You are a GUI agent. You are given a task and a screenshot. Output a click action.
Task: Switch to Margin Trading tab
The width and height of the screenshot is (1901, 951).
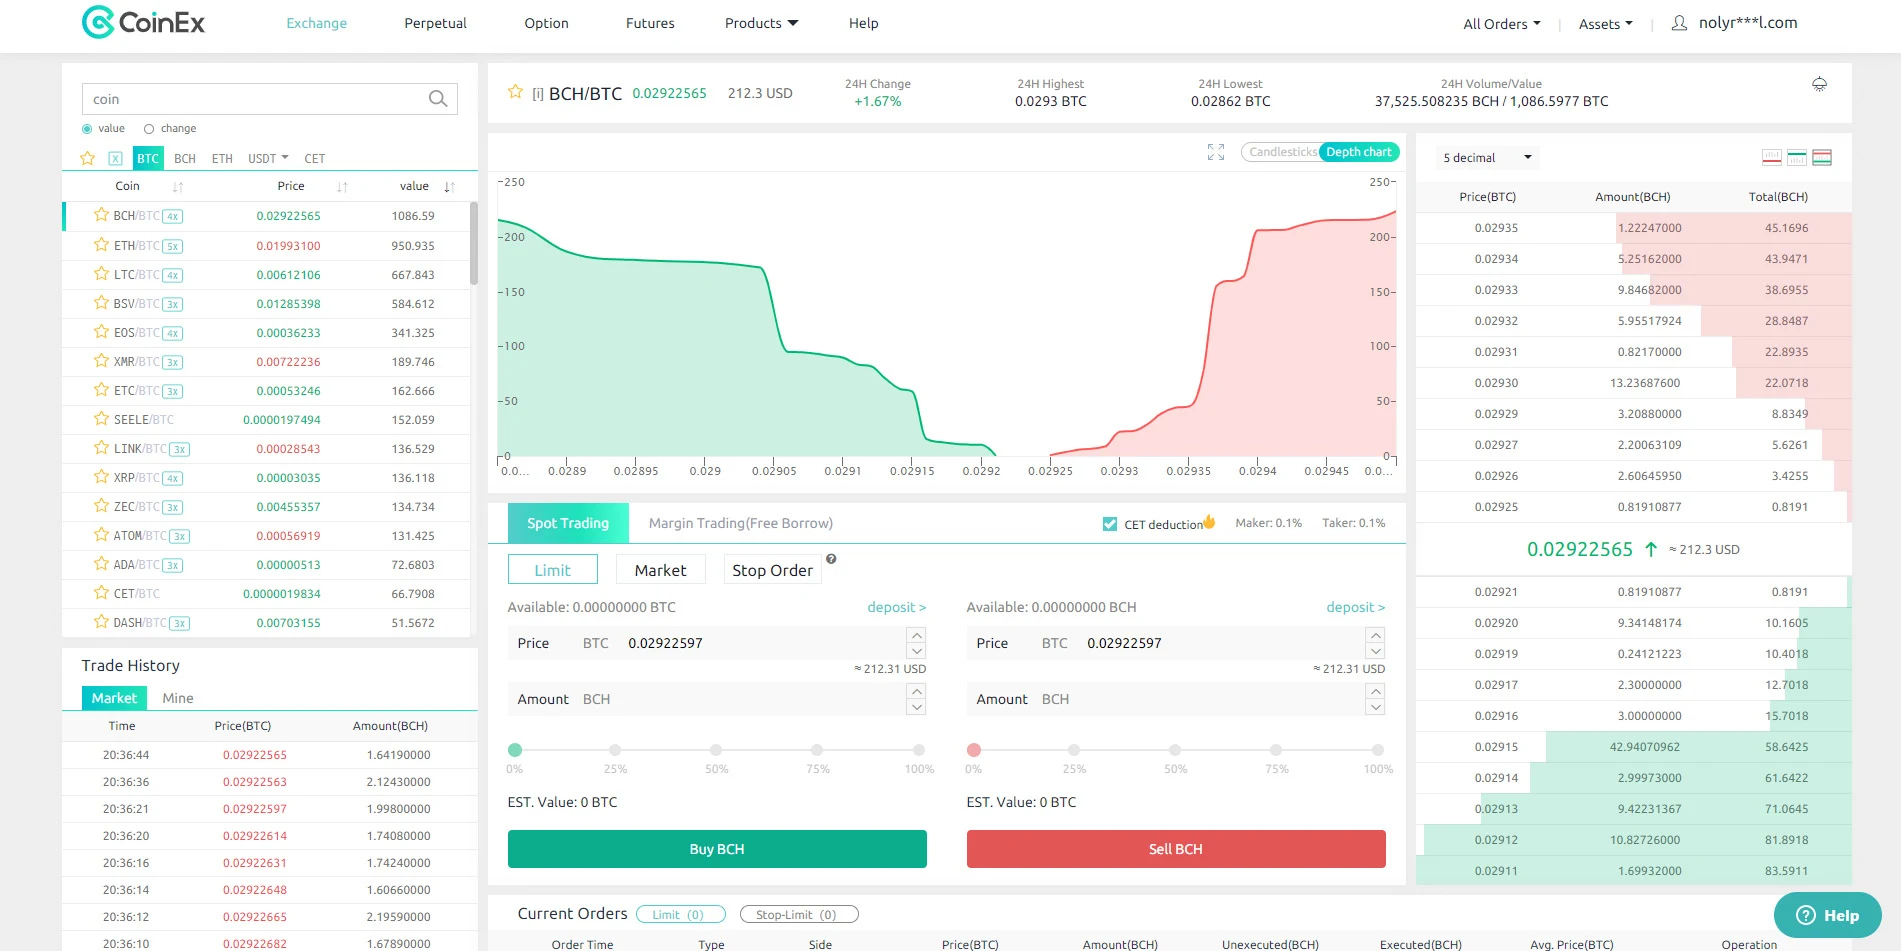click(740, 523)
